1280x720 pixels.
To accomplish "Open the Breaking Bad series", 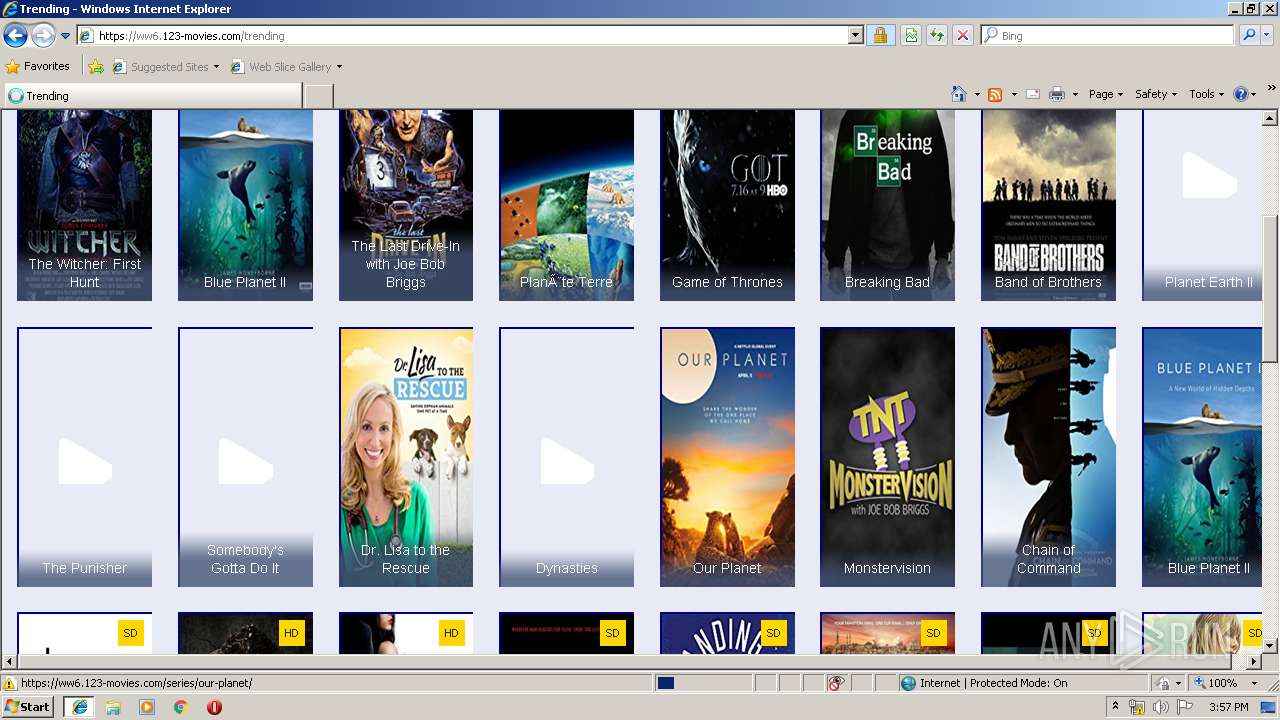I will coord(887,205).
